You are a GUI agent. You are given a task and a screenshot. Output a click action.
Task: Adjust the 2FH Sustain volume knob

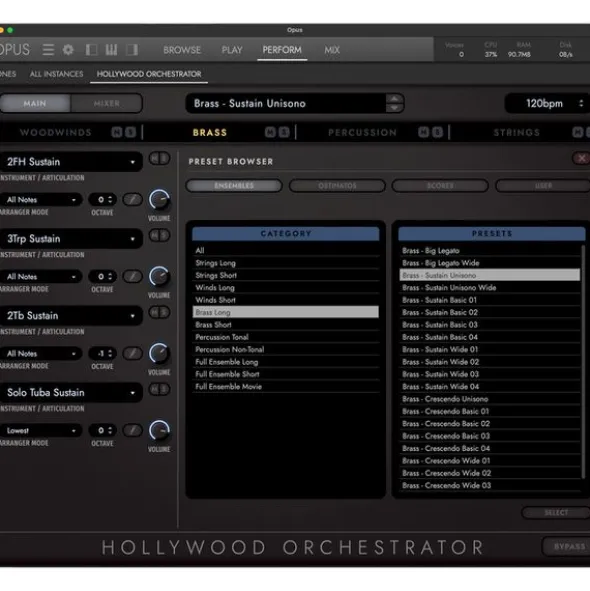[x=159, y=200]
